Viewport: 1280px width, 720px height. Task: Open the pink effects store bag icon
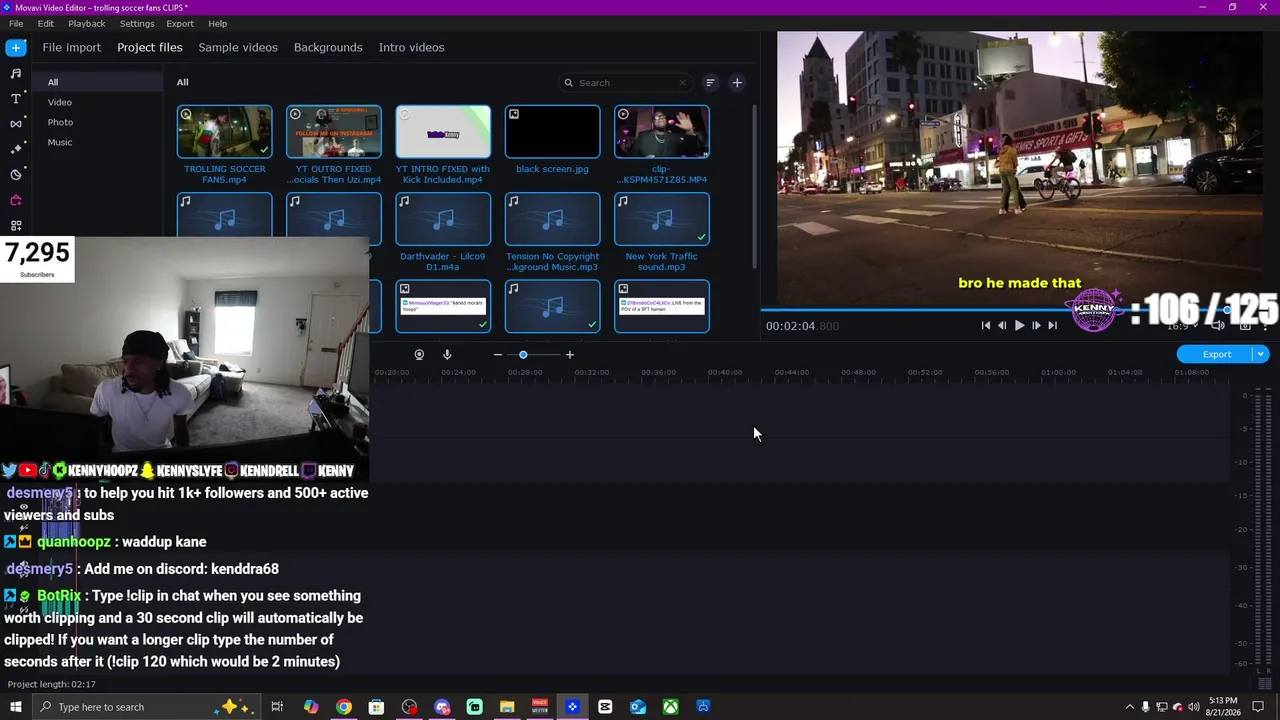click(x=15, y=200)
